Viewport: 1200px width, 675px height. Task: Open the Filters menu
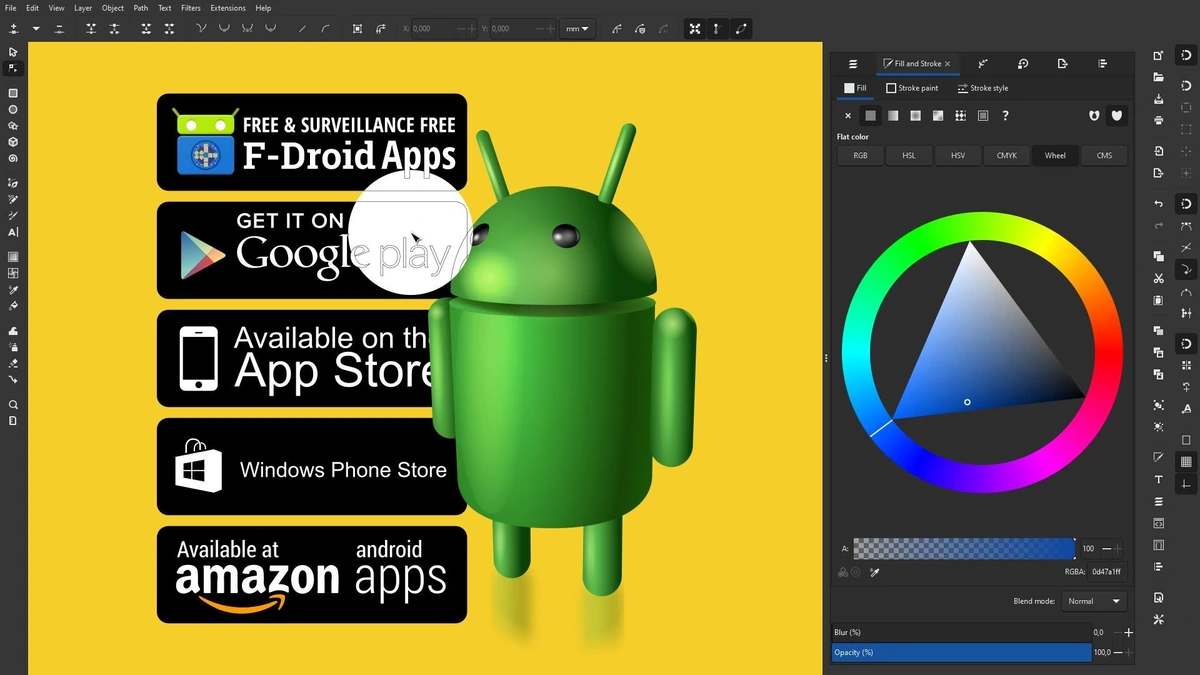(x=190, y=8)
